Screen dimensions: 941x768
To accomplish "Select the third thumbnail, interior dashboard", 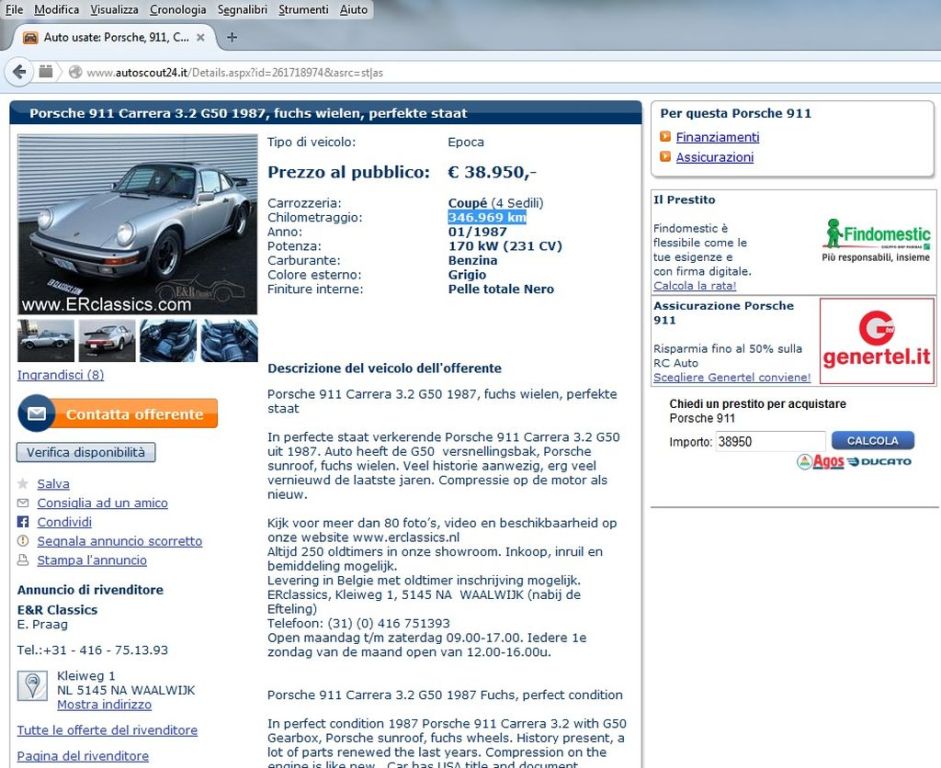I will pyautogui.click(x=168, y=341).
